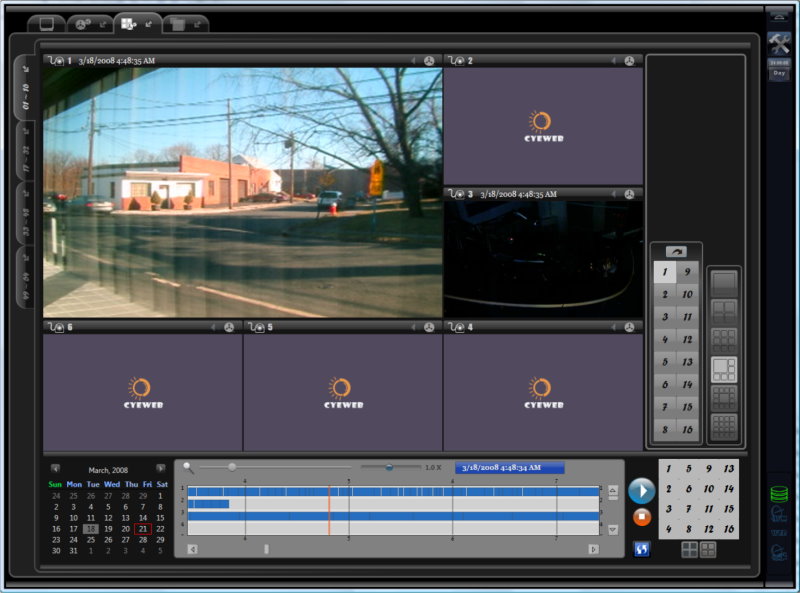This screenshot has height=593, width=800.
Task: Toggle channel 9 in the camera selector
Action: 687,272
